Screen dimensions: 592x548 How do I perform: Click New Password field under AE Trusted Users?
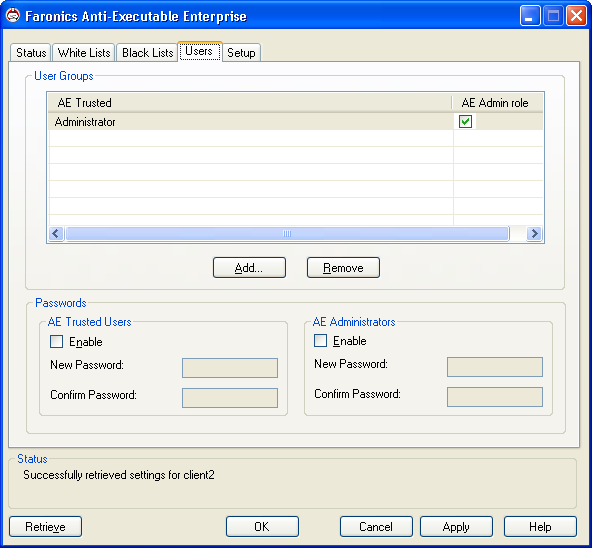point(230,367)
